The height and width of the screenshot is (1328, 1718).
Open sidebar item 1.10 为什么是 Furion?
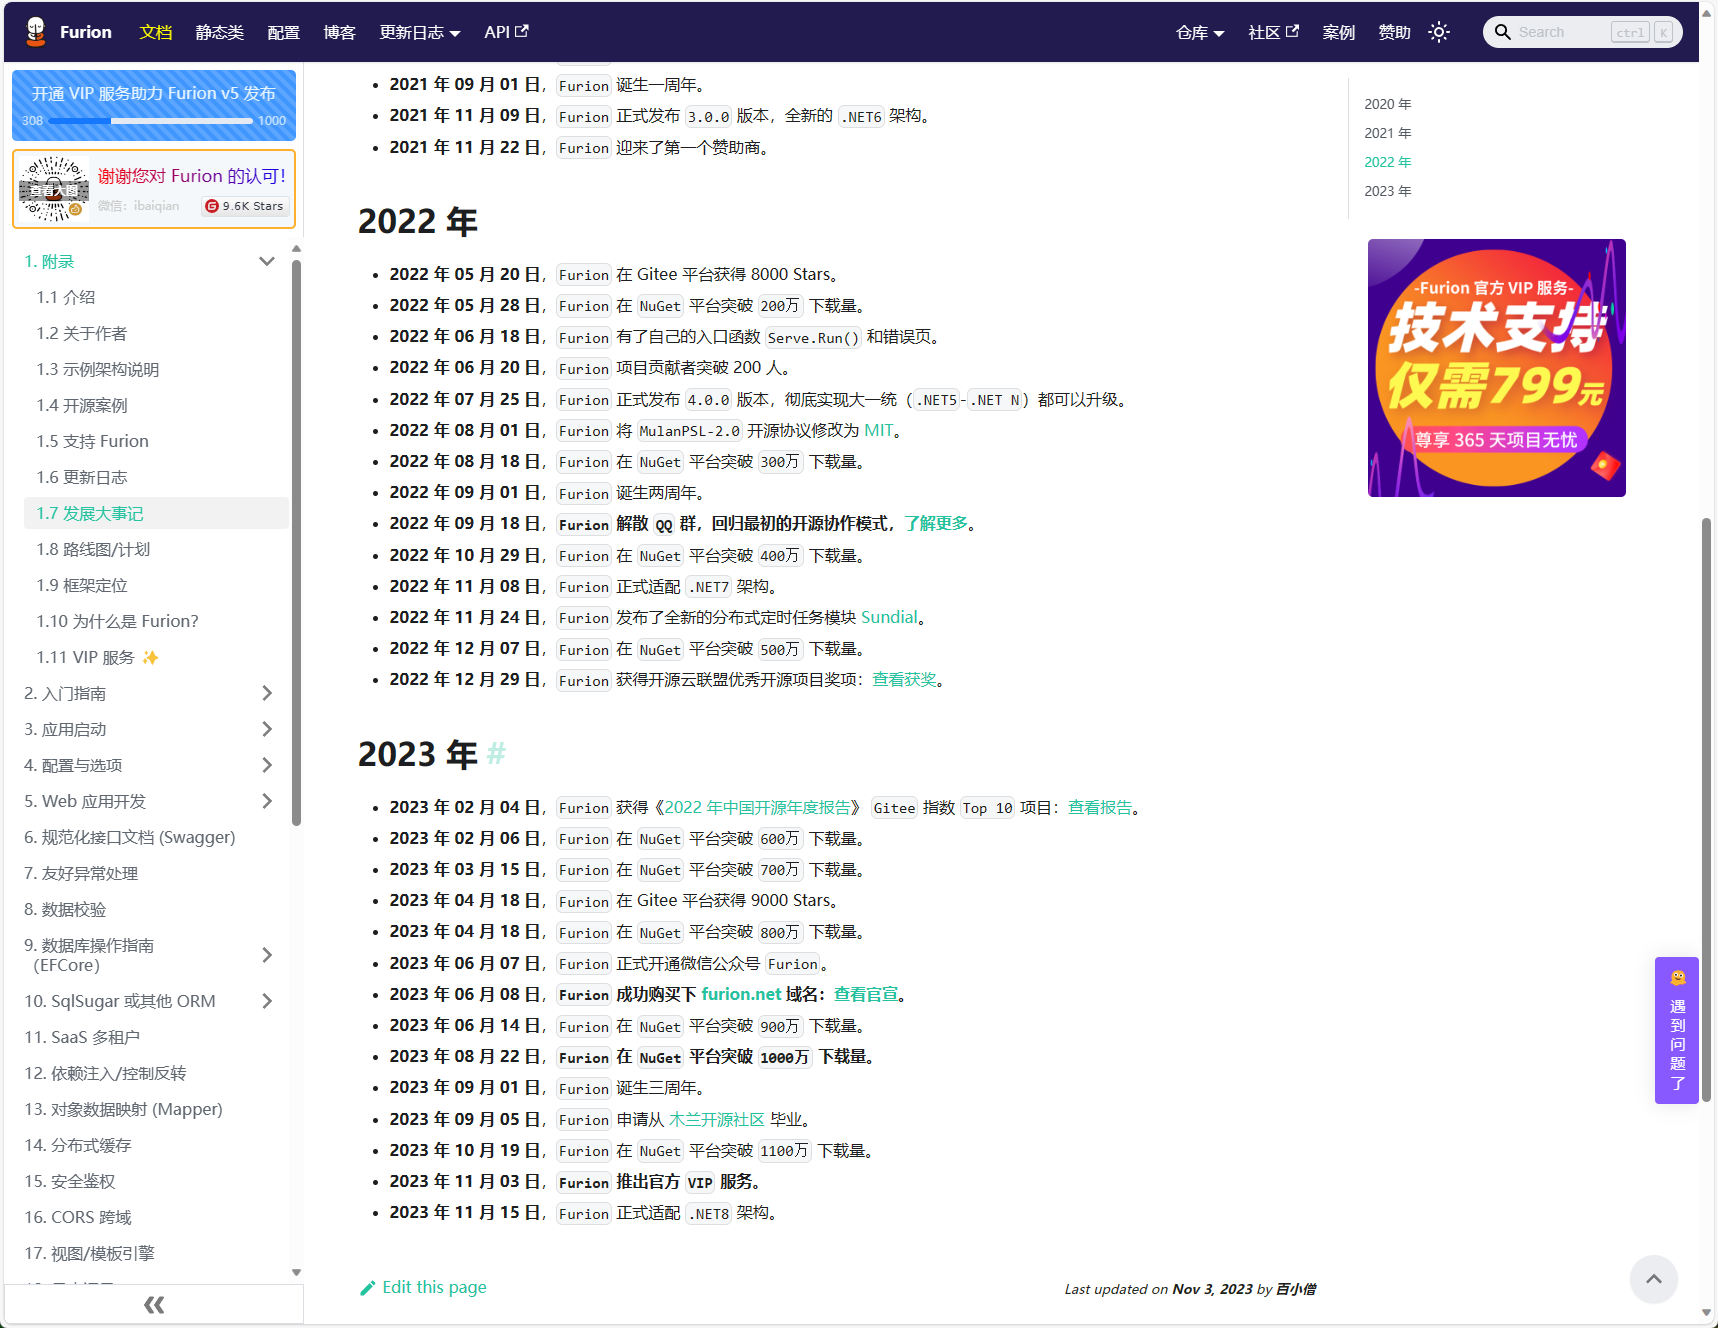pyautogui.click(x=156, y=621)
